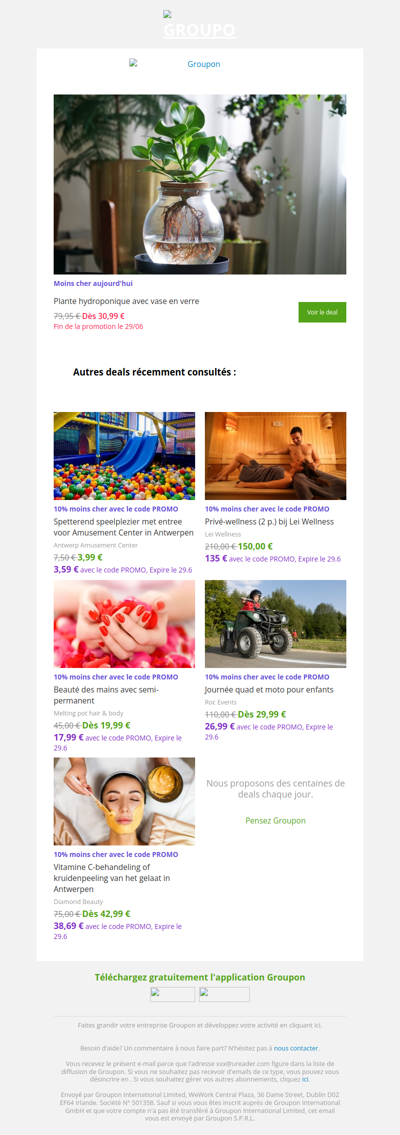This screenshot has height=1135, width=400.
Task: Click the second app store badge image
Action: (224, 994)
